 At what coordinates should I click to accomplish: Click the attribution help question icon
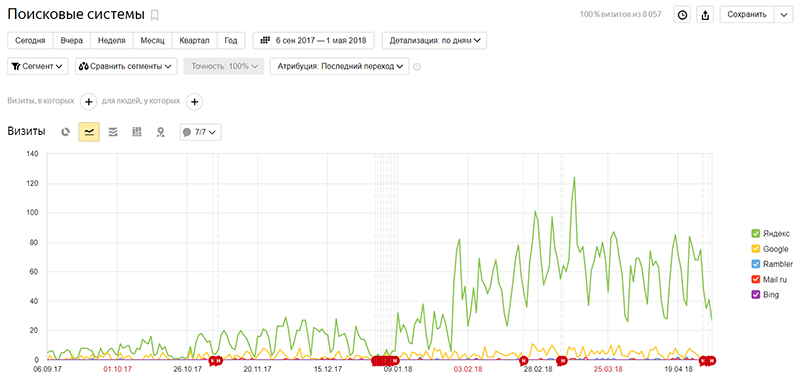tap(417, 66)
